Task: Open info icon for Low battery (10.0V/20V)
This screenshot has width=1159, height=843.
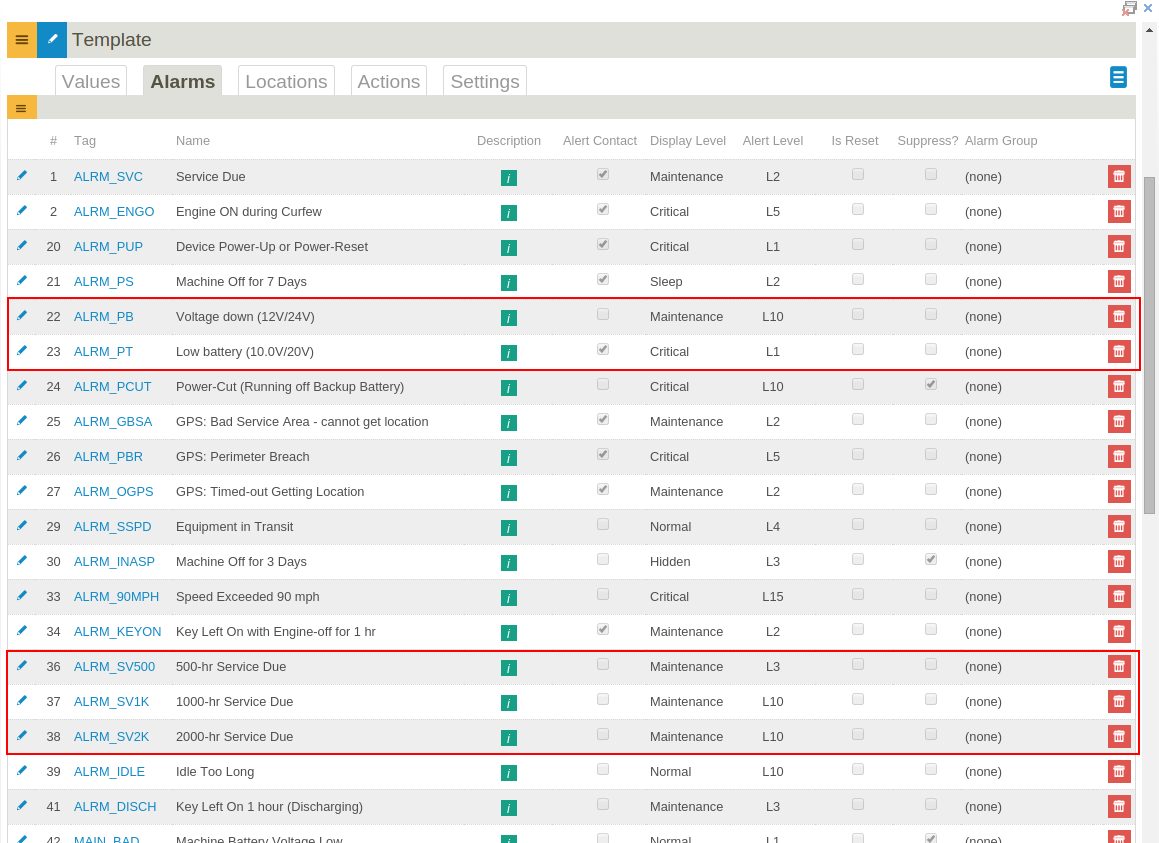Action: (509, 353)
